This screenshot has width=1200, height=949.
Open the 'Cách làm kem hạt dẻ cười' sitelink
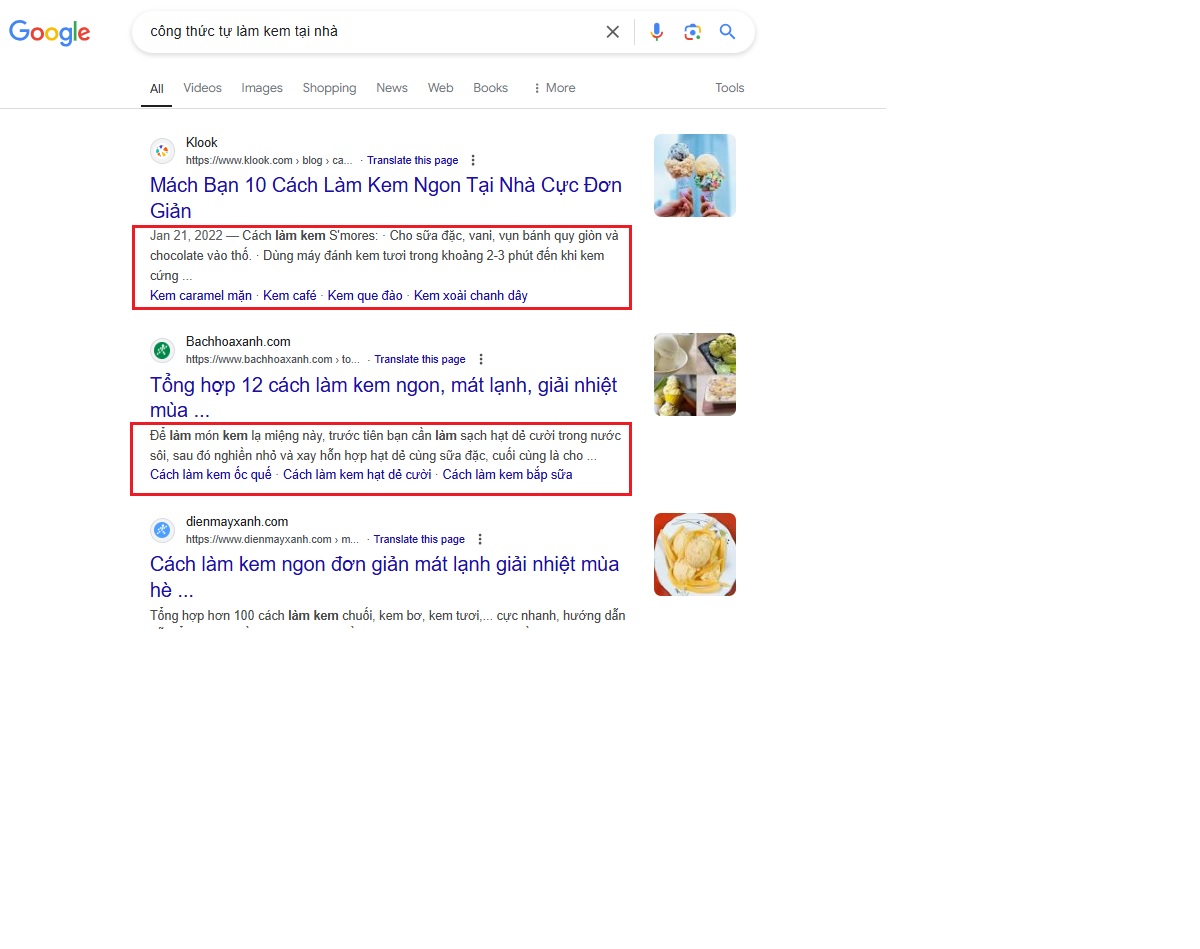[357, 474]
